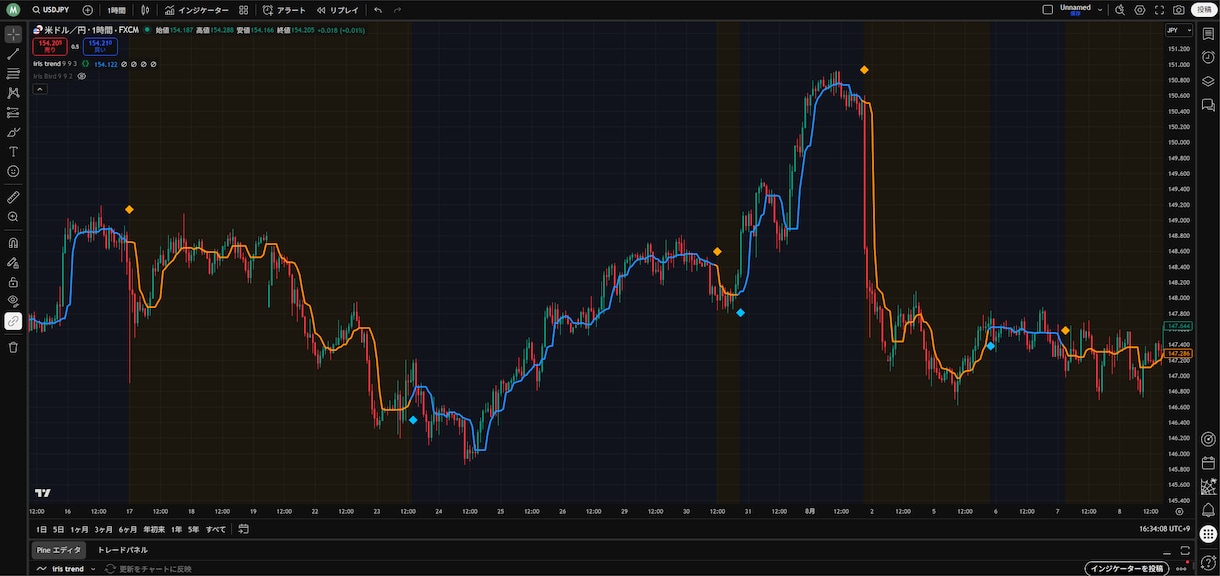Open the 16:34:08 UTC+9 timezone menu
The image size is (1220, 576).
[x=1164, y=529]
